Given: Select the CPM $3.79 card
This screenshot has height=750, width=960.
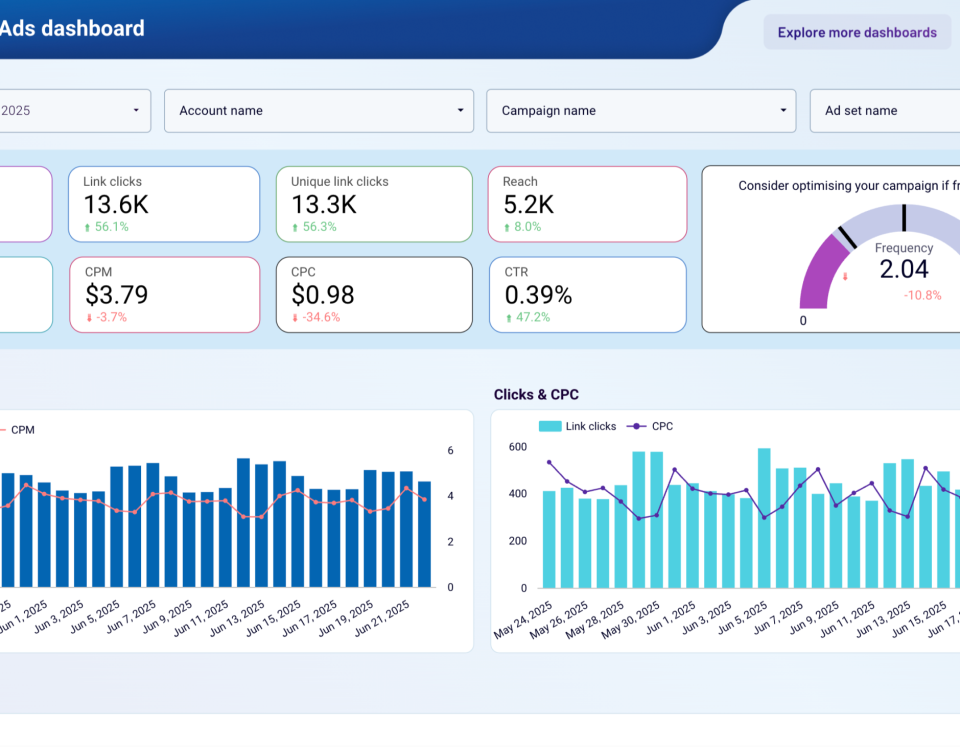Looking at the screenshot, I should pyautogui.click(x=165, y=294).
